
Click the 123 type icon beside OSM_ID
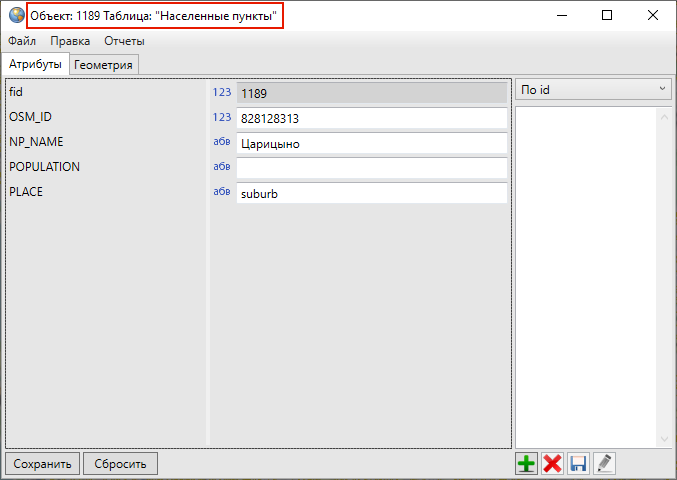point(222,118)
